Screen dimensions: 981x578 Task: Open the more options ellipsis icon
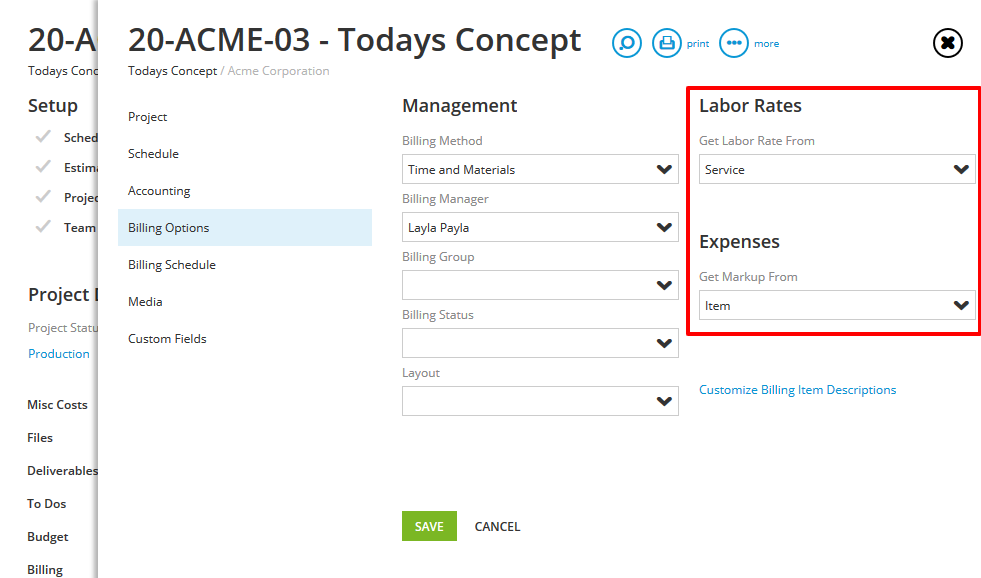pos(734,43)
